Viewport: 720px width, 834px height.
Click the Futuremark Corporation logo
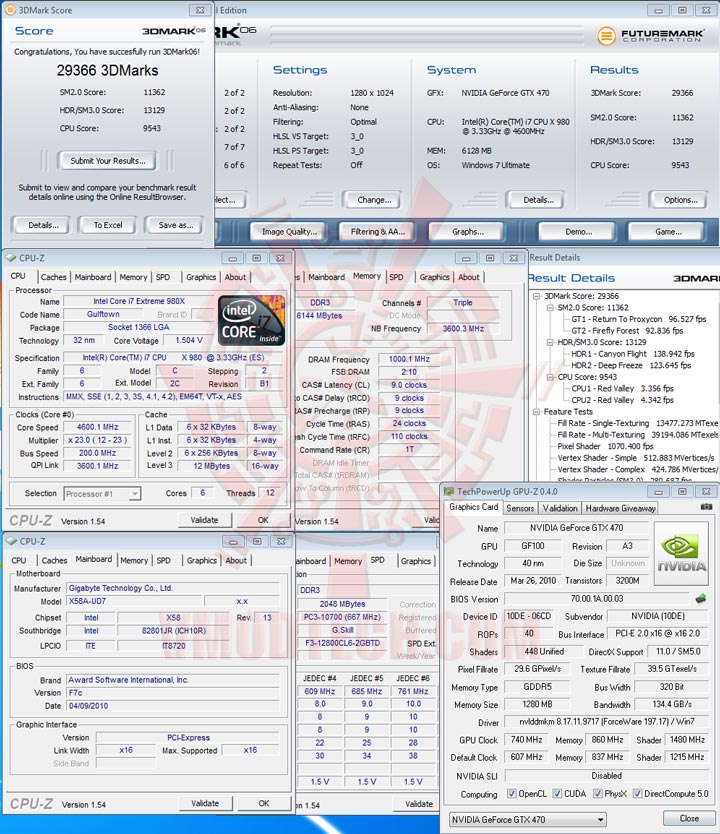(651, 36)
